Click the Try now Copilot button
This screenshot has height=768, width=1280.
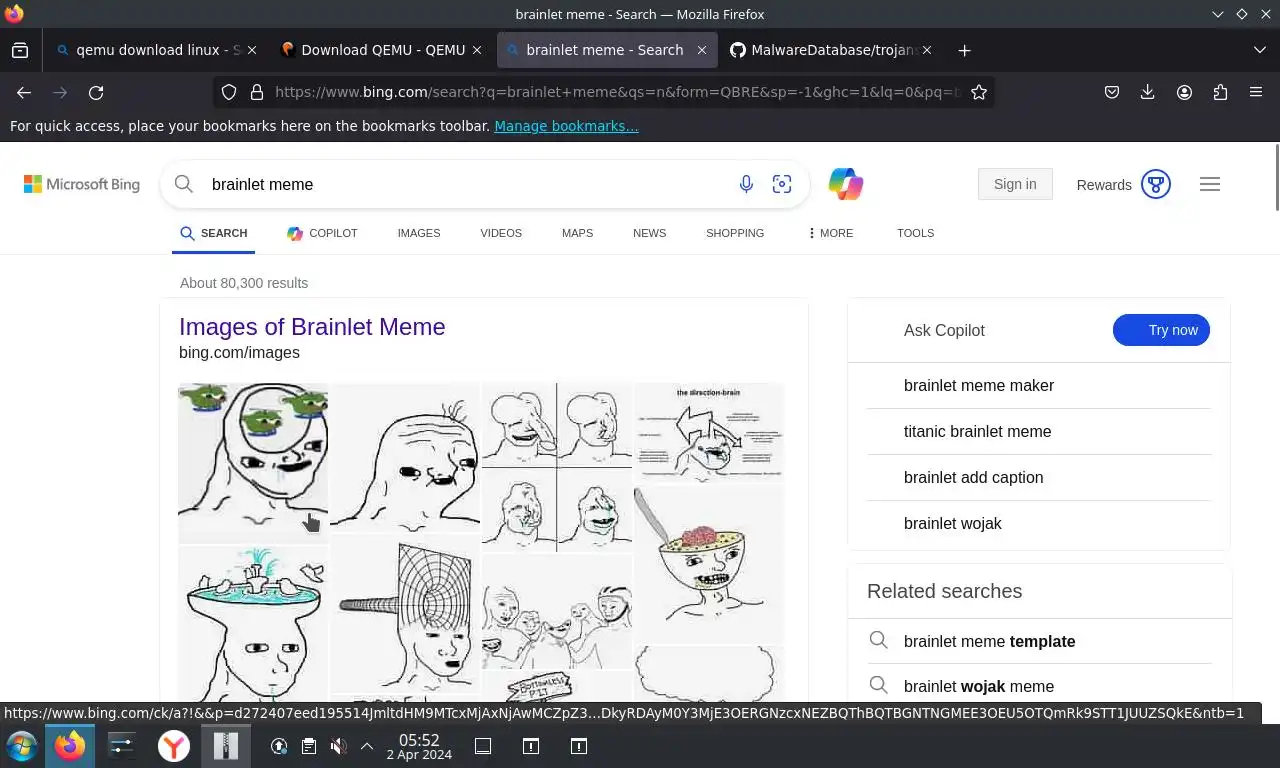1161,330
